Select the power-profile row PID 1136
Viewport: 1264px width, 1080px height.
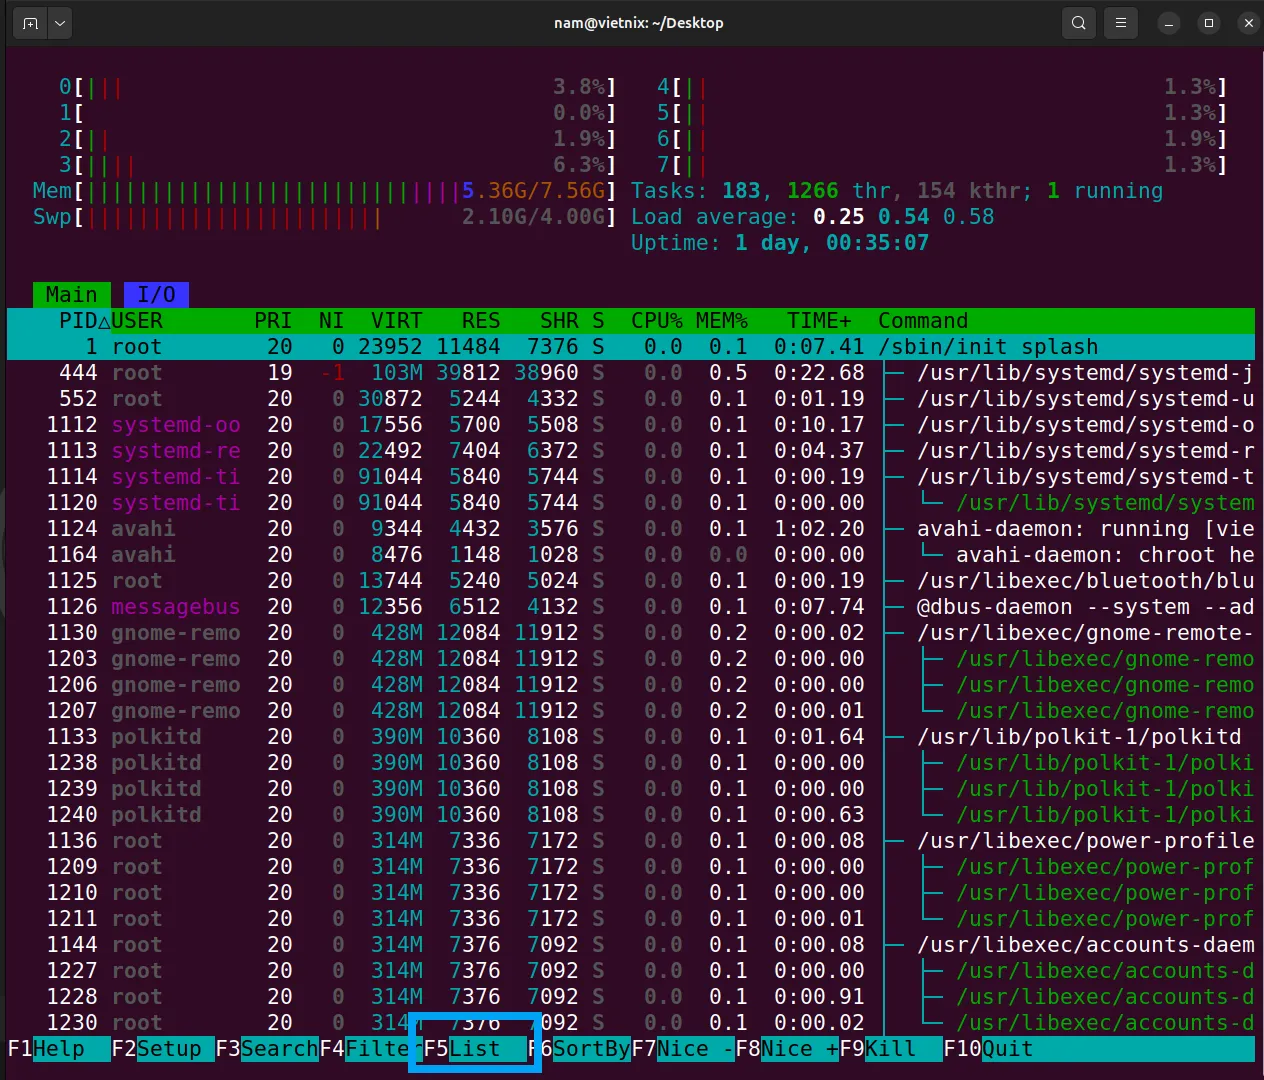[631, 841]
